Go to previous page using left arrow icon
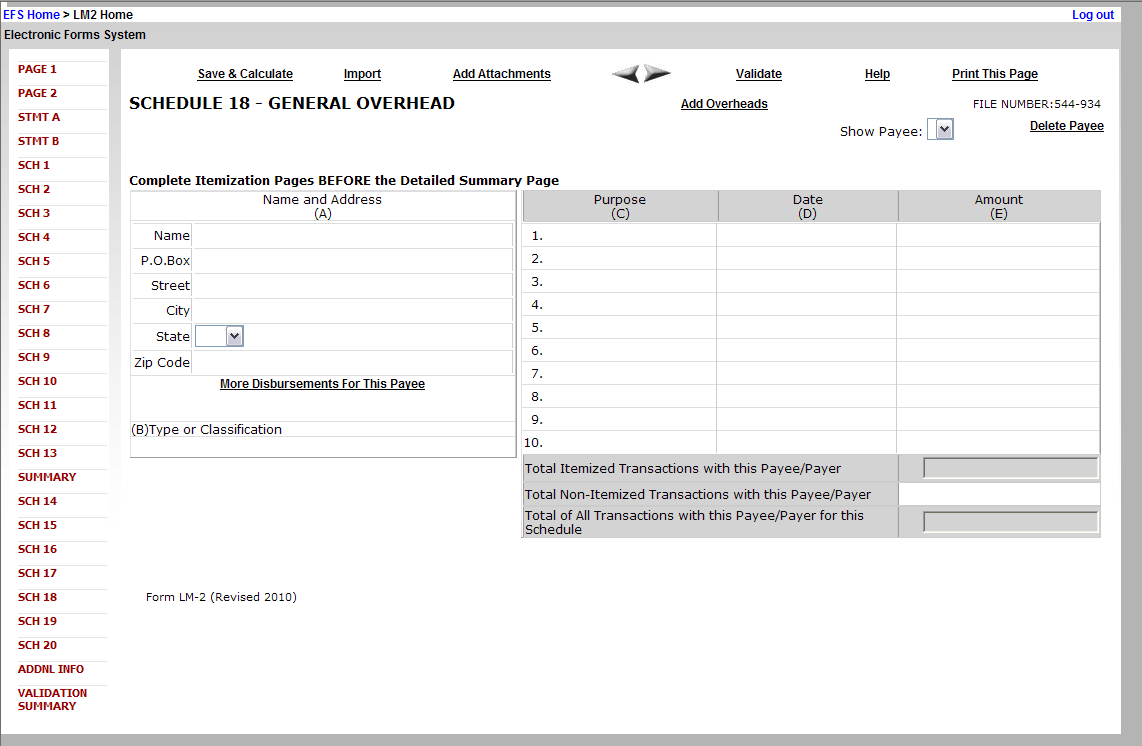 pyautogui.click(x=626, y=74)
